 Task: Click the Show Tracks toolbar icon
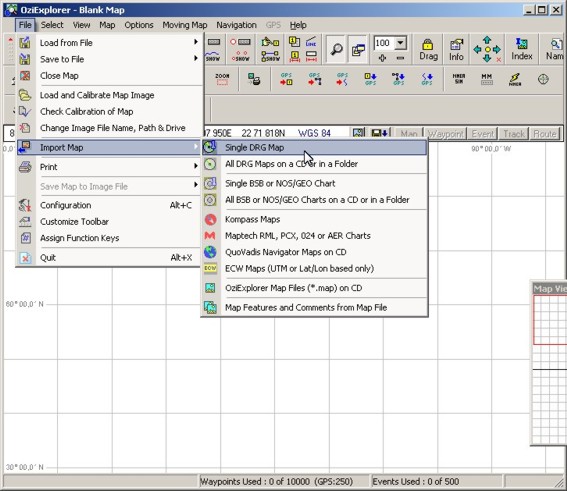point(213,56)
